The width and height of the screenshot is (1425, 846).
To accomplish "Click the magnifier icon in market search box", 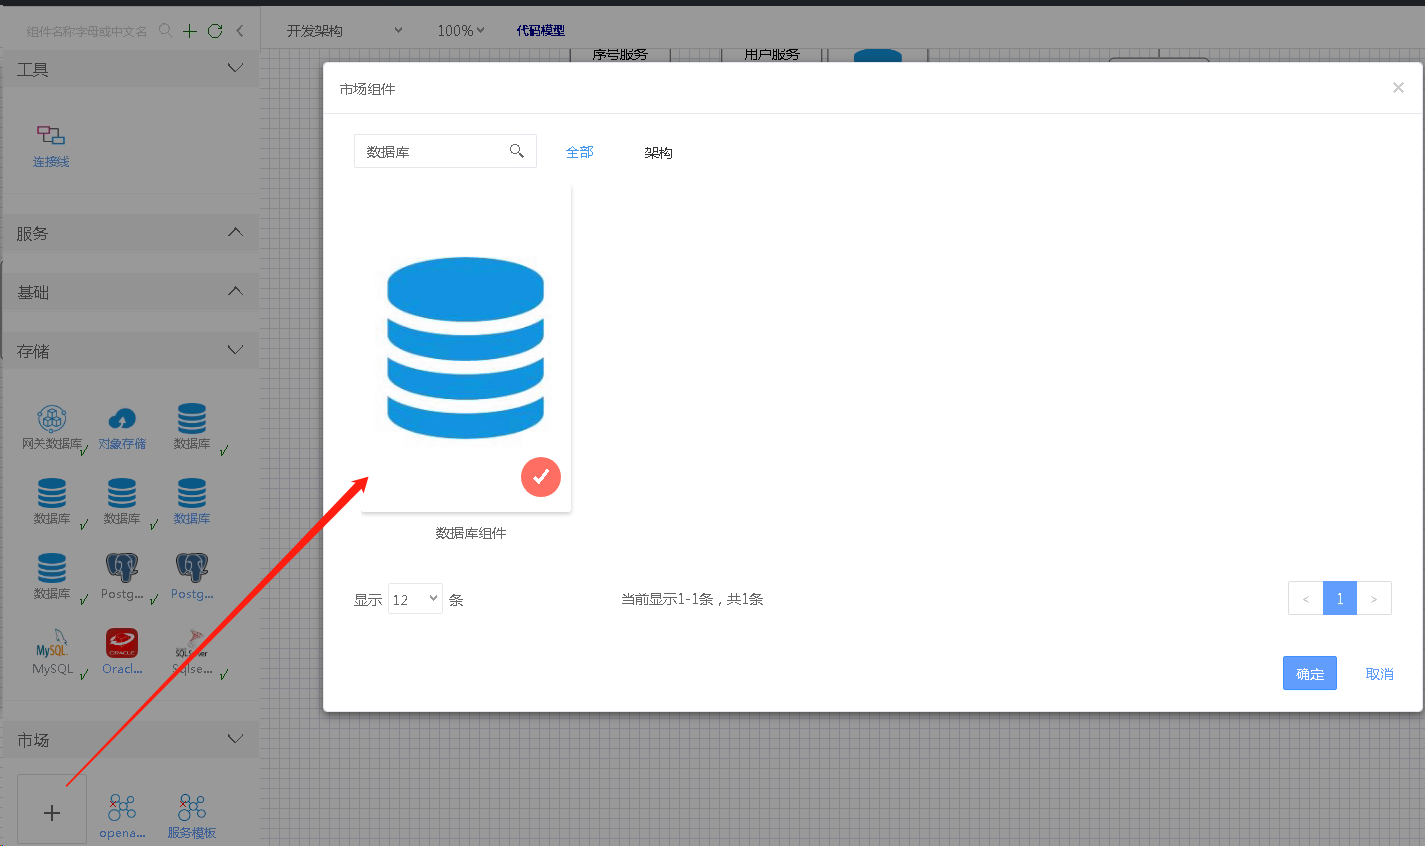I will click(517, 151).
